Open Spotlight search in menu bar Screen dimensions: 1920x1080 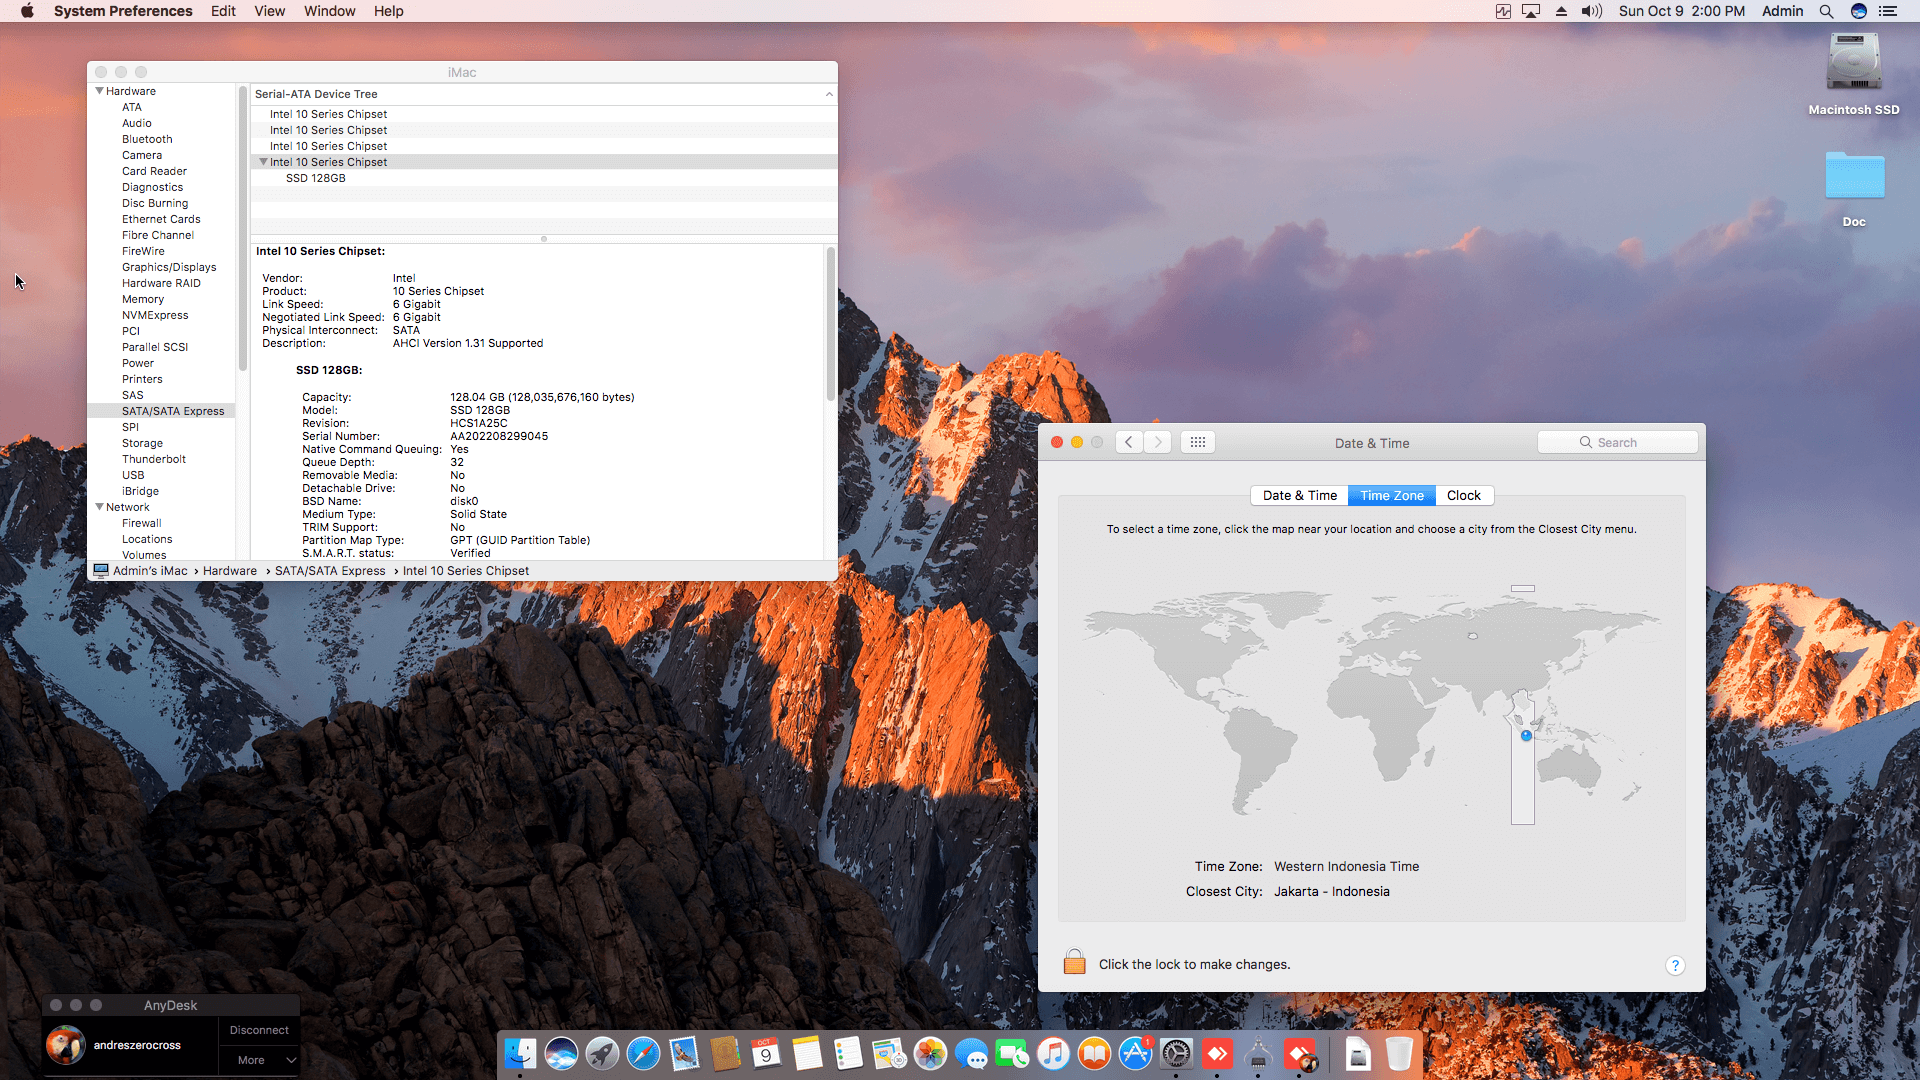point(1826,11)
